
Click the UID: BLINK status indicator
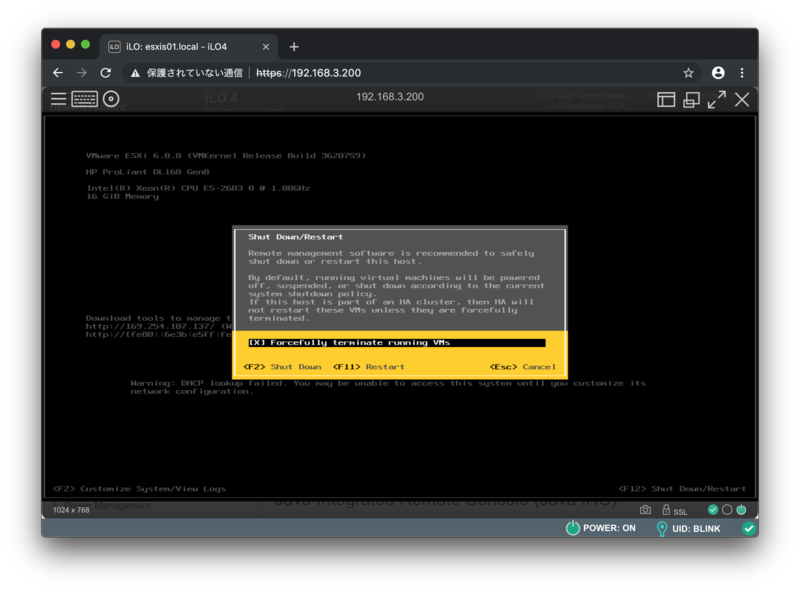tap(689, 528)
